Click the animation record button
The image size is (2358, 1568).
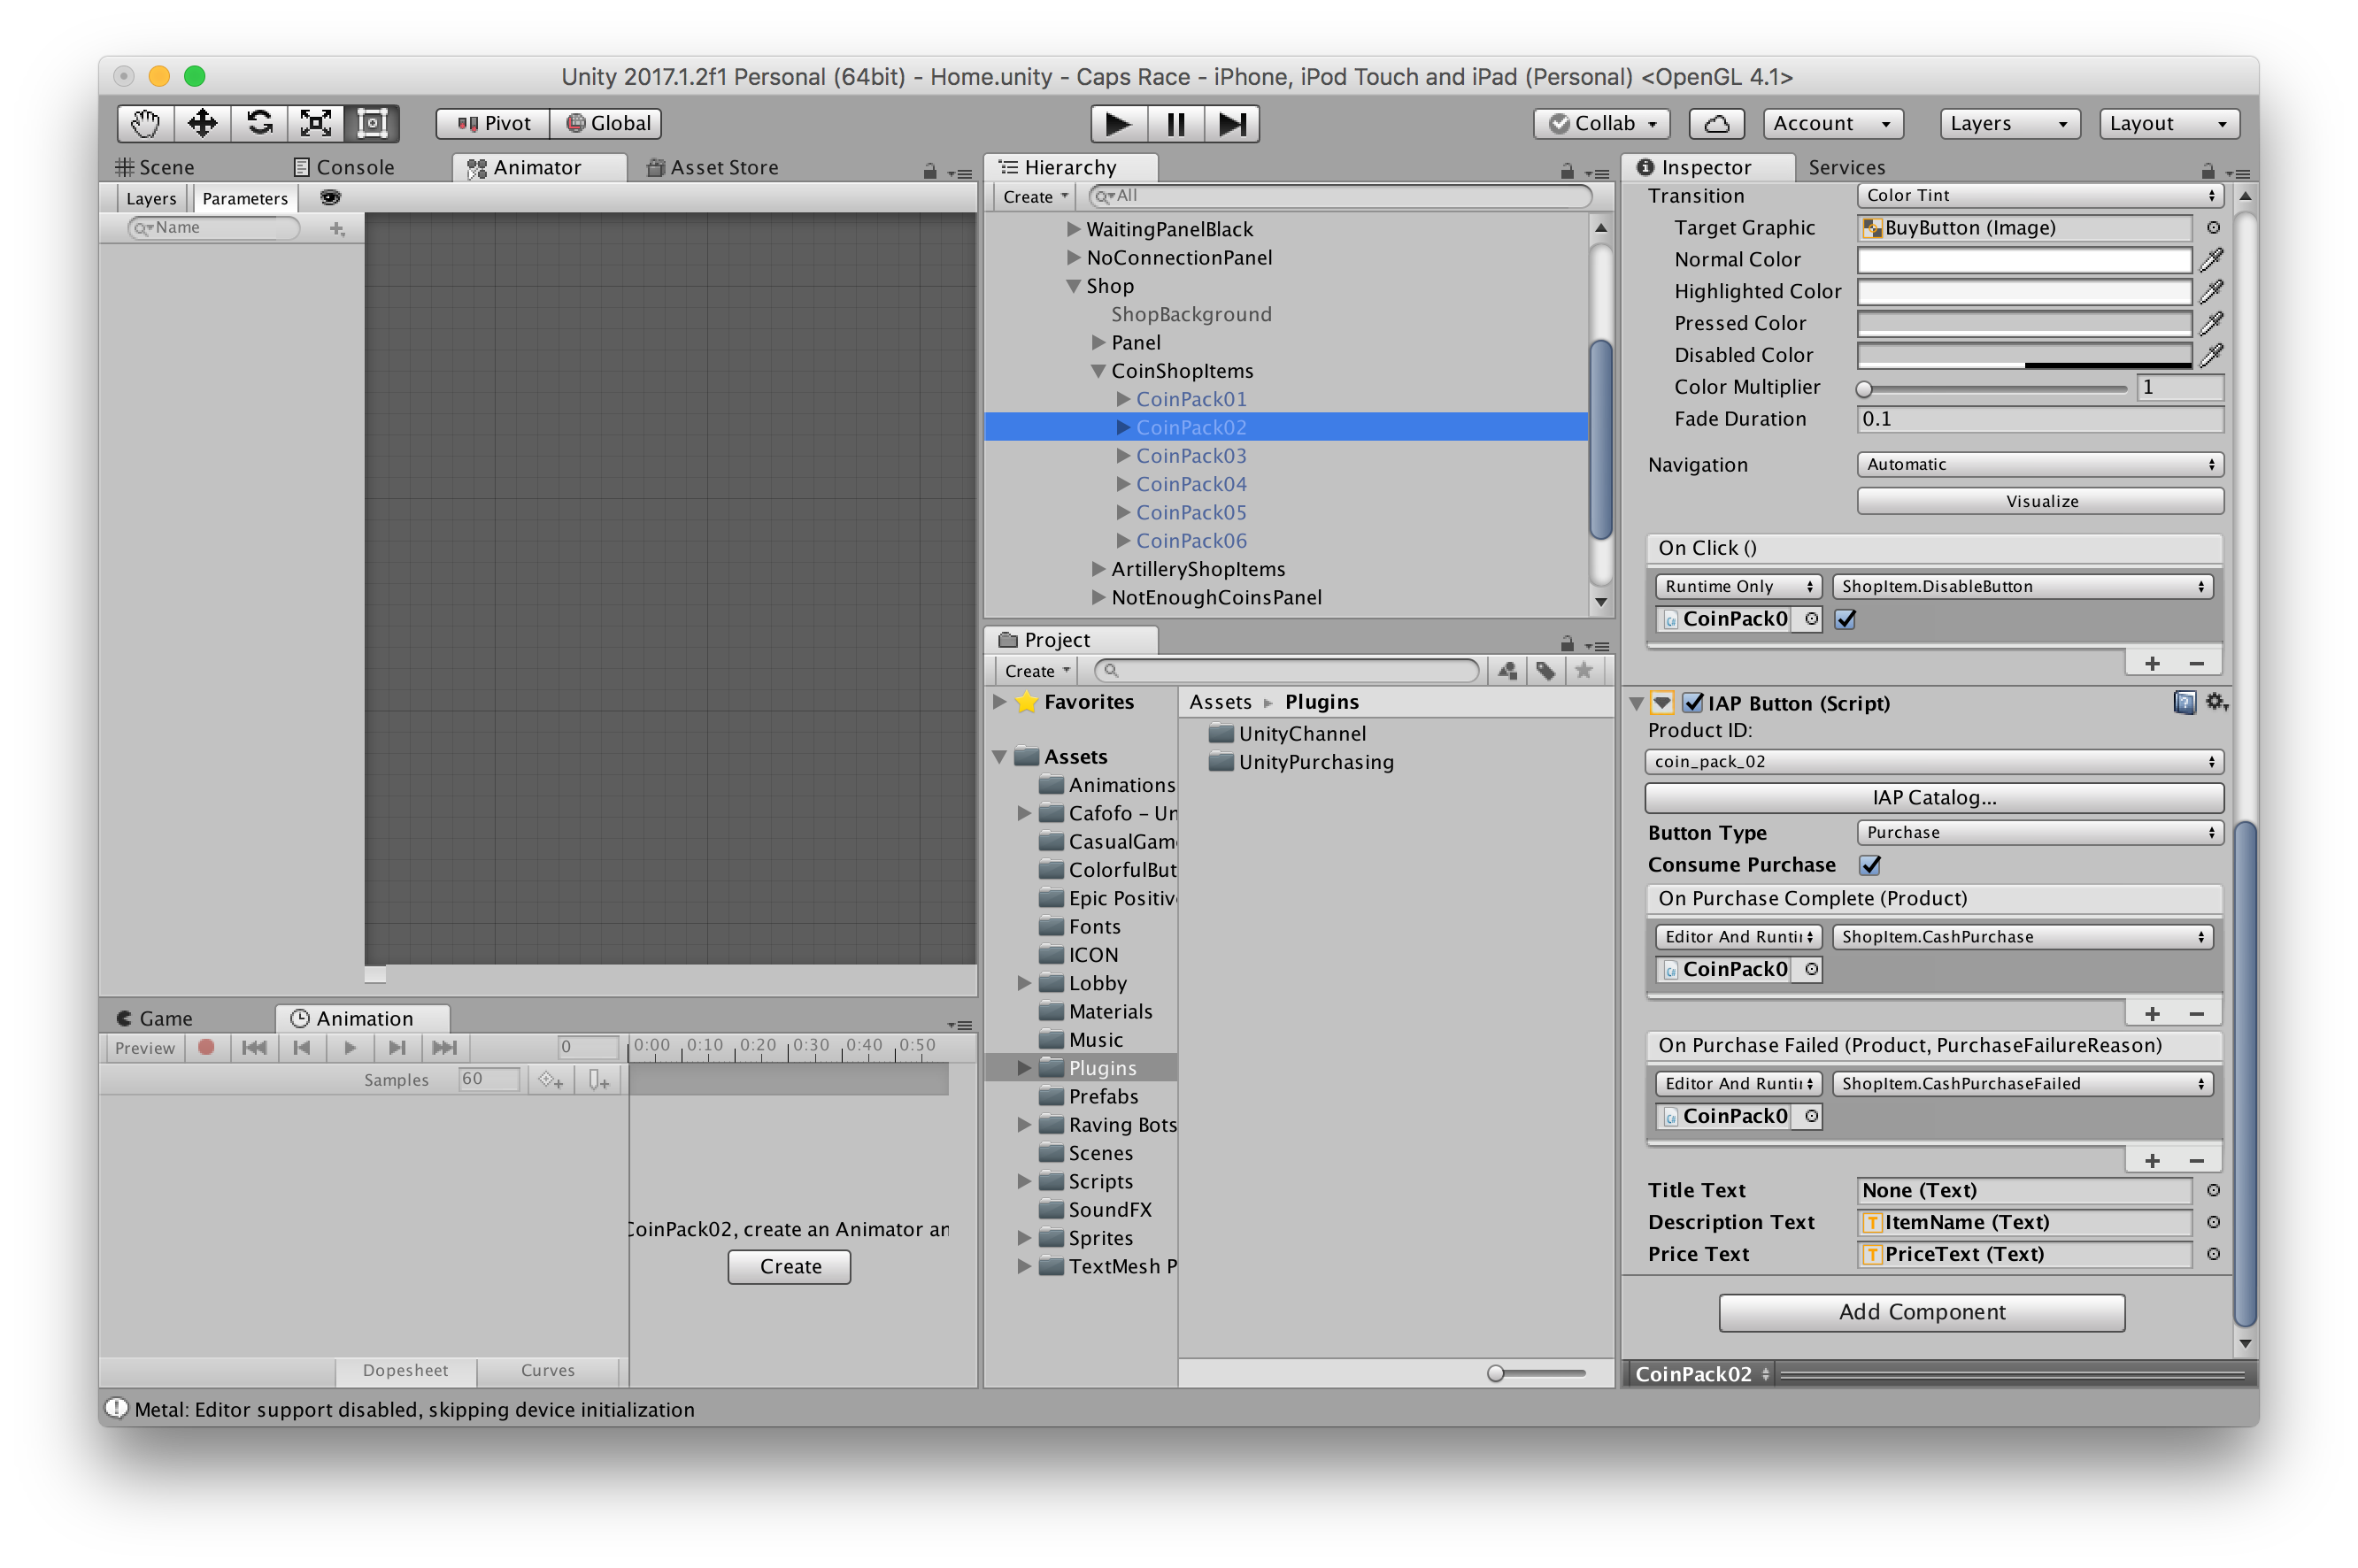pyautogui.click(x=207, y=1047)
